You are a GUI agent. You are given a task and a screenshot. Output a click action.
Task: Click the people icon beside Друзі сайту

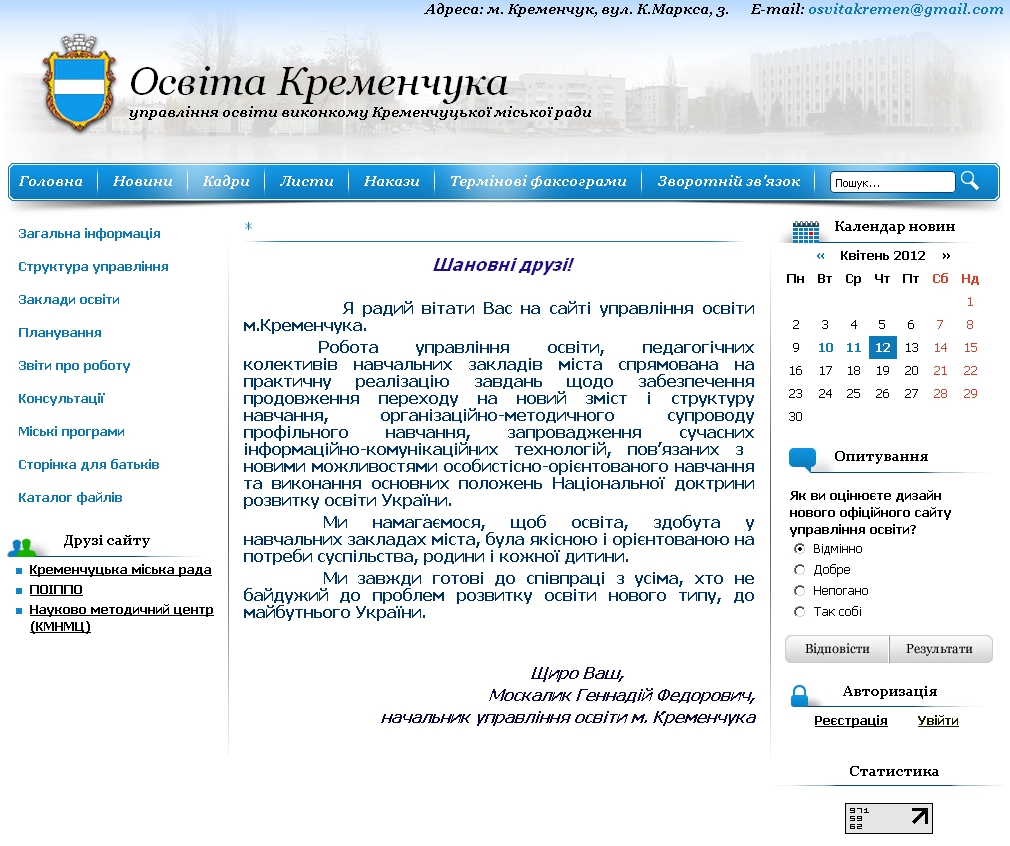click(x=22, y=546)
